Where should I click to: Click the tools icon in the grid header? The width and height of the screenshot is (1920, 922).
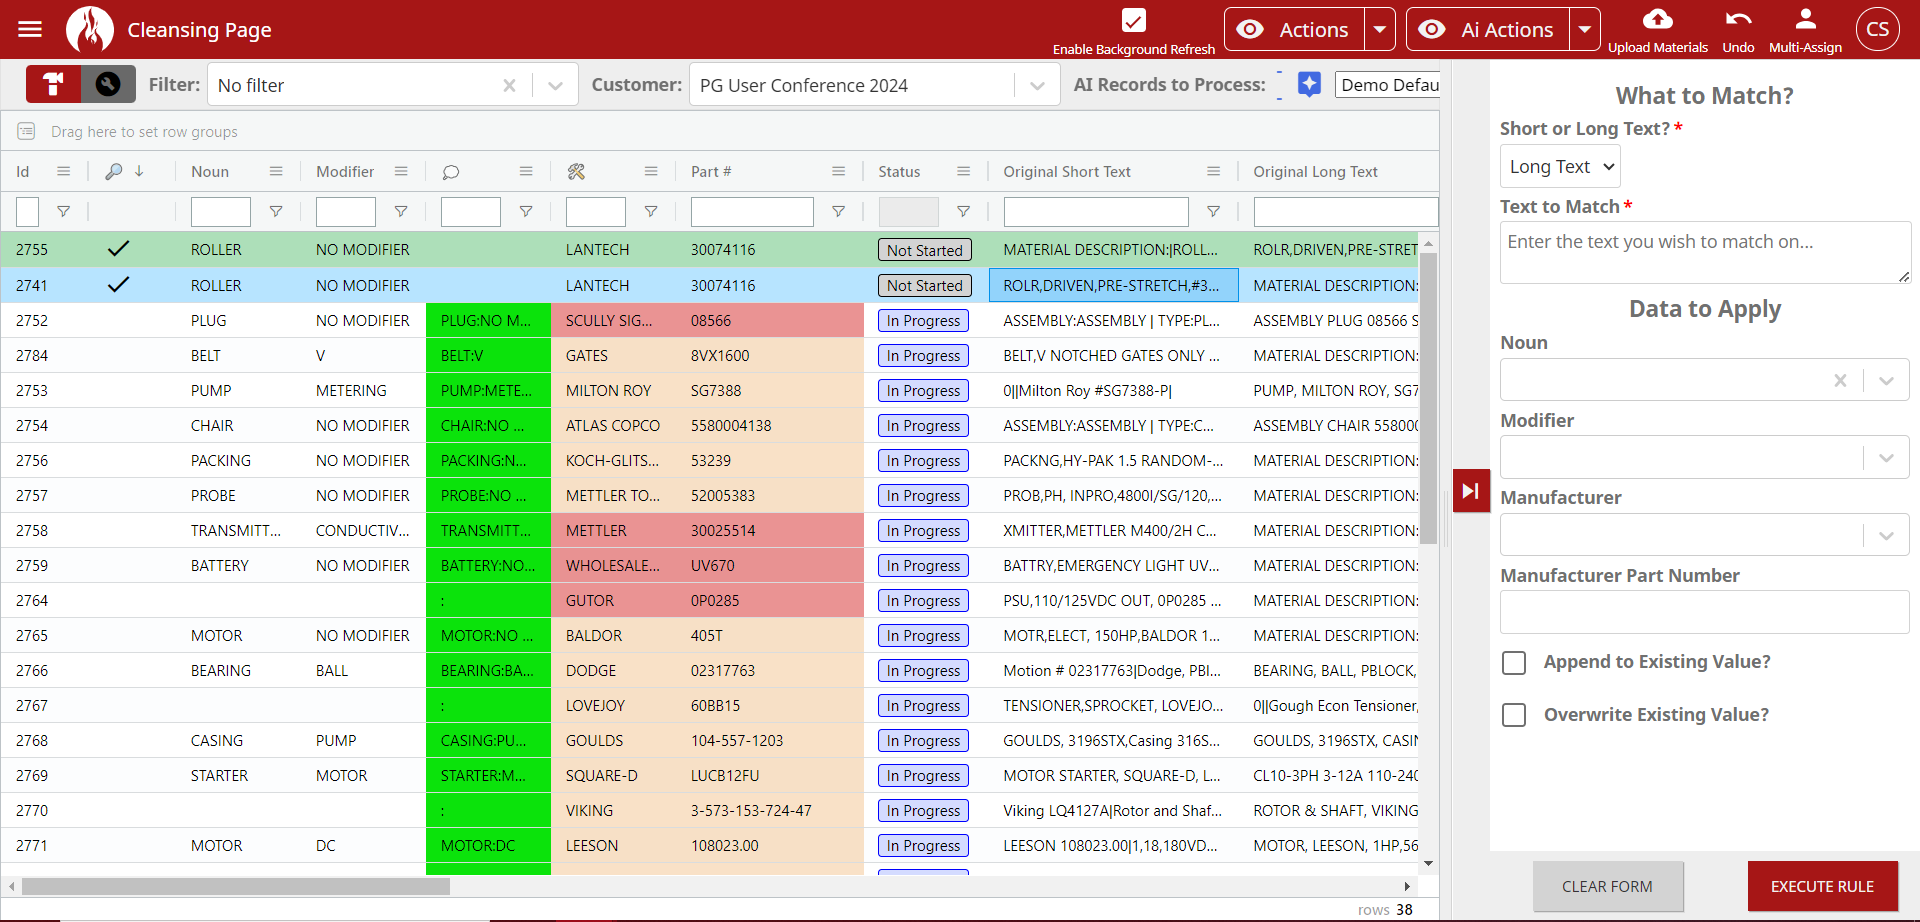tap(576, 171)
